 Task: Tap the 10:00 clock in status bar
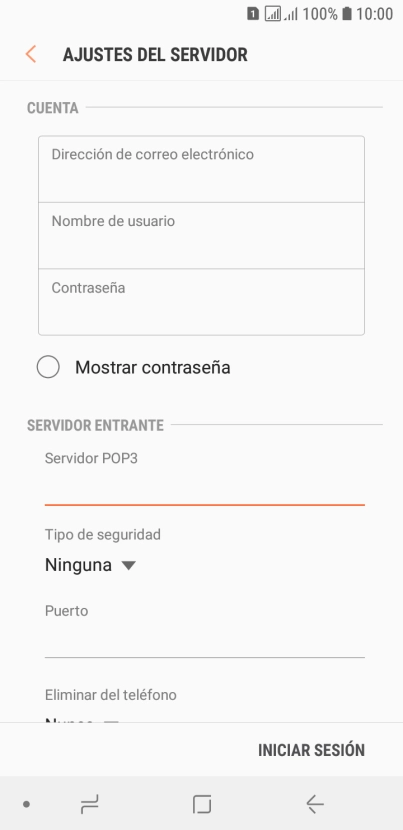click(x=374, y=14)
